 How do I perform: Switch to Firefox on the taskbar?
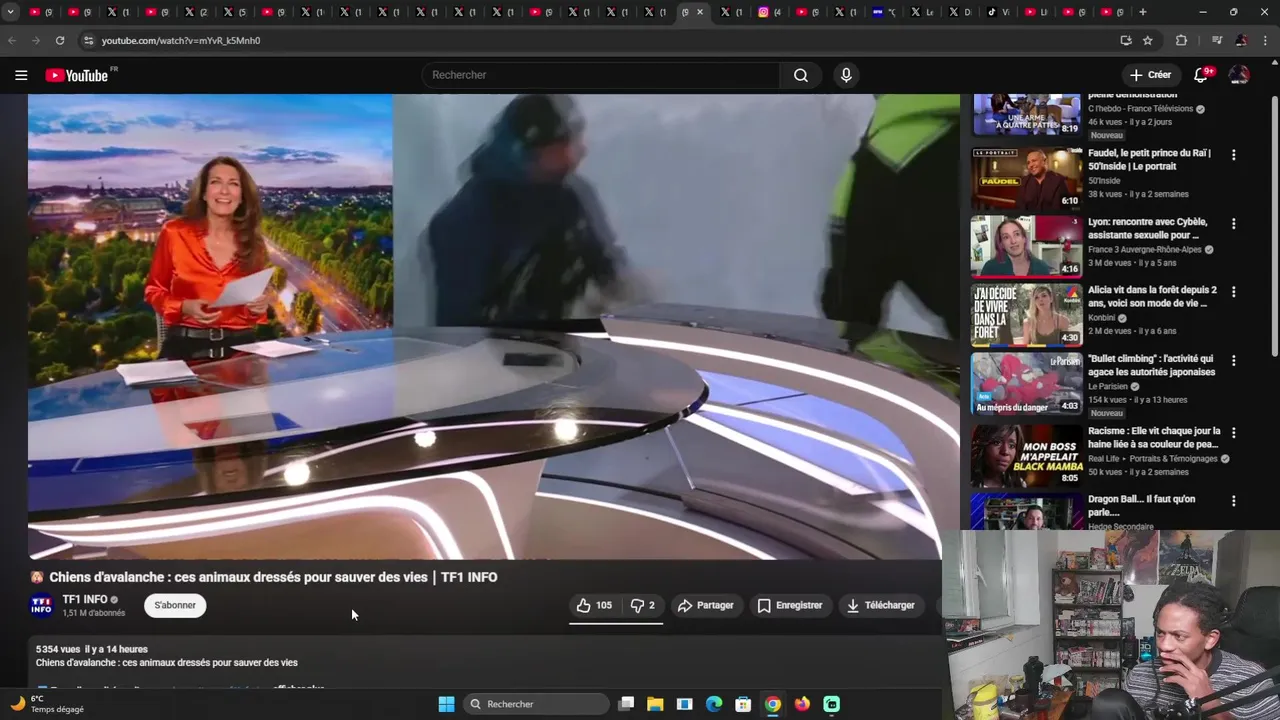point(802,704)
